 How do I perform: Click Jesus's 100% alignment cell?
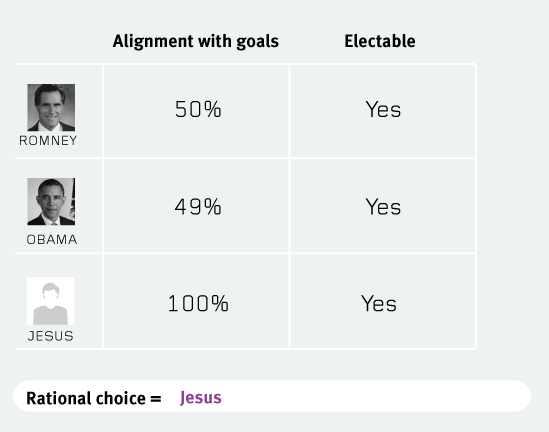(196, 301)
